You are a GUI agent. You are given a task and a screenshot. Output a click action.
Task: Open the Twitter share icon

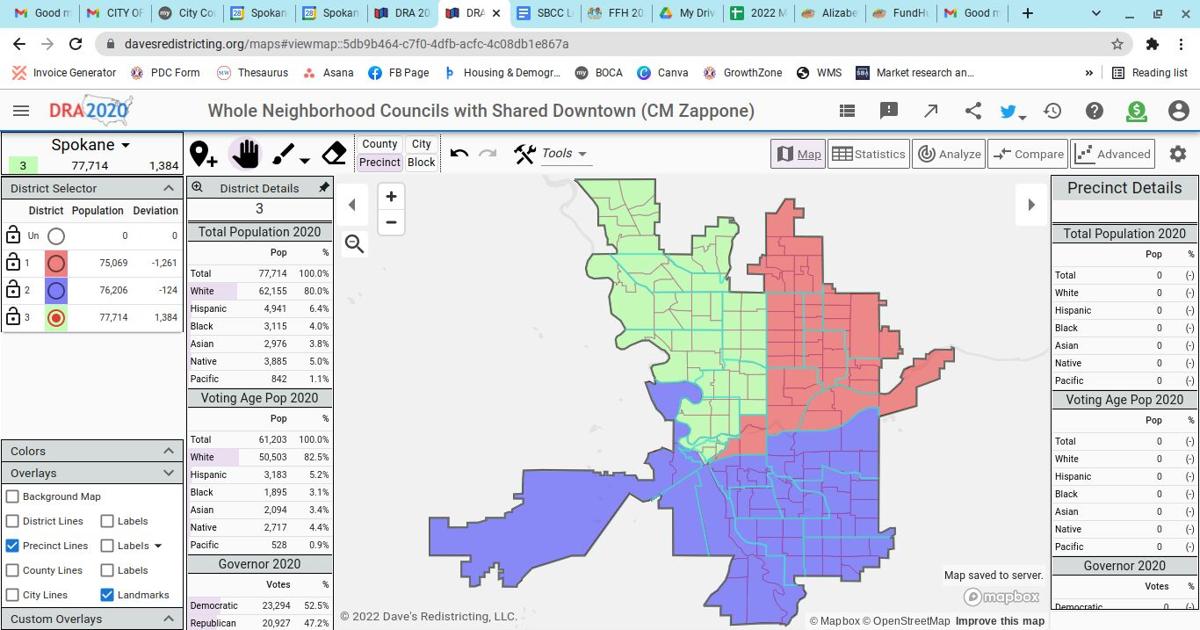(x=1010, y=111)
